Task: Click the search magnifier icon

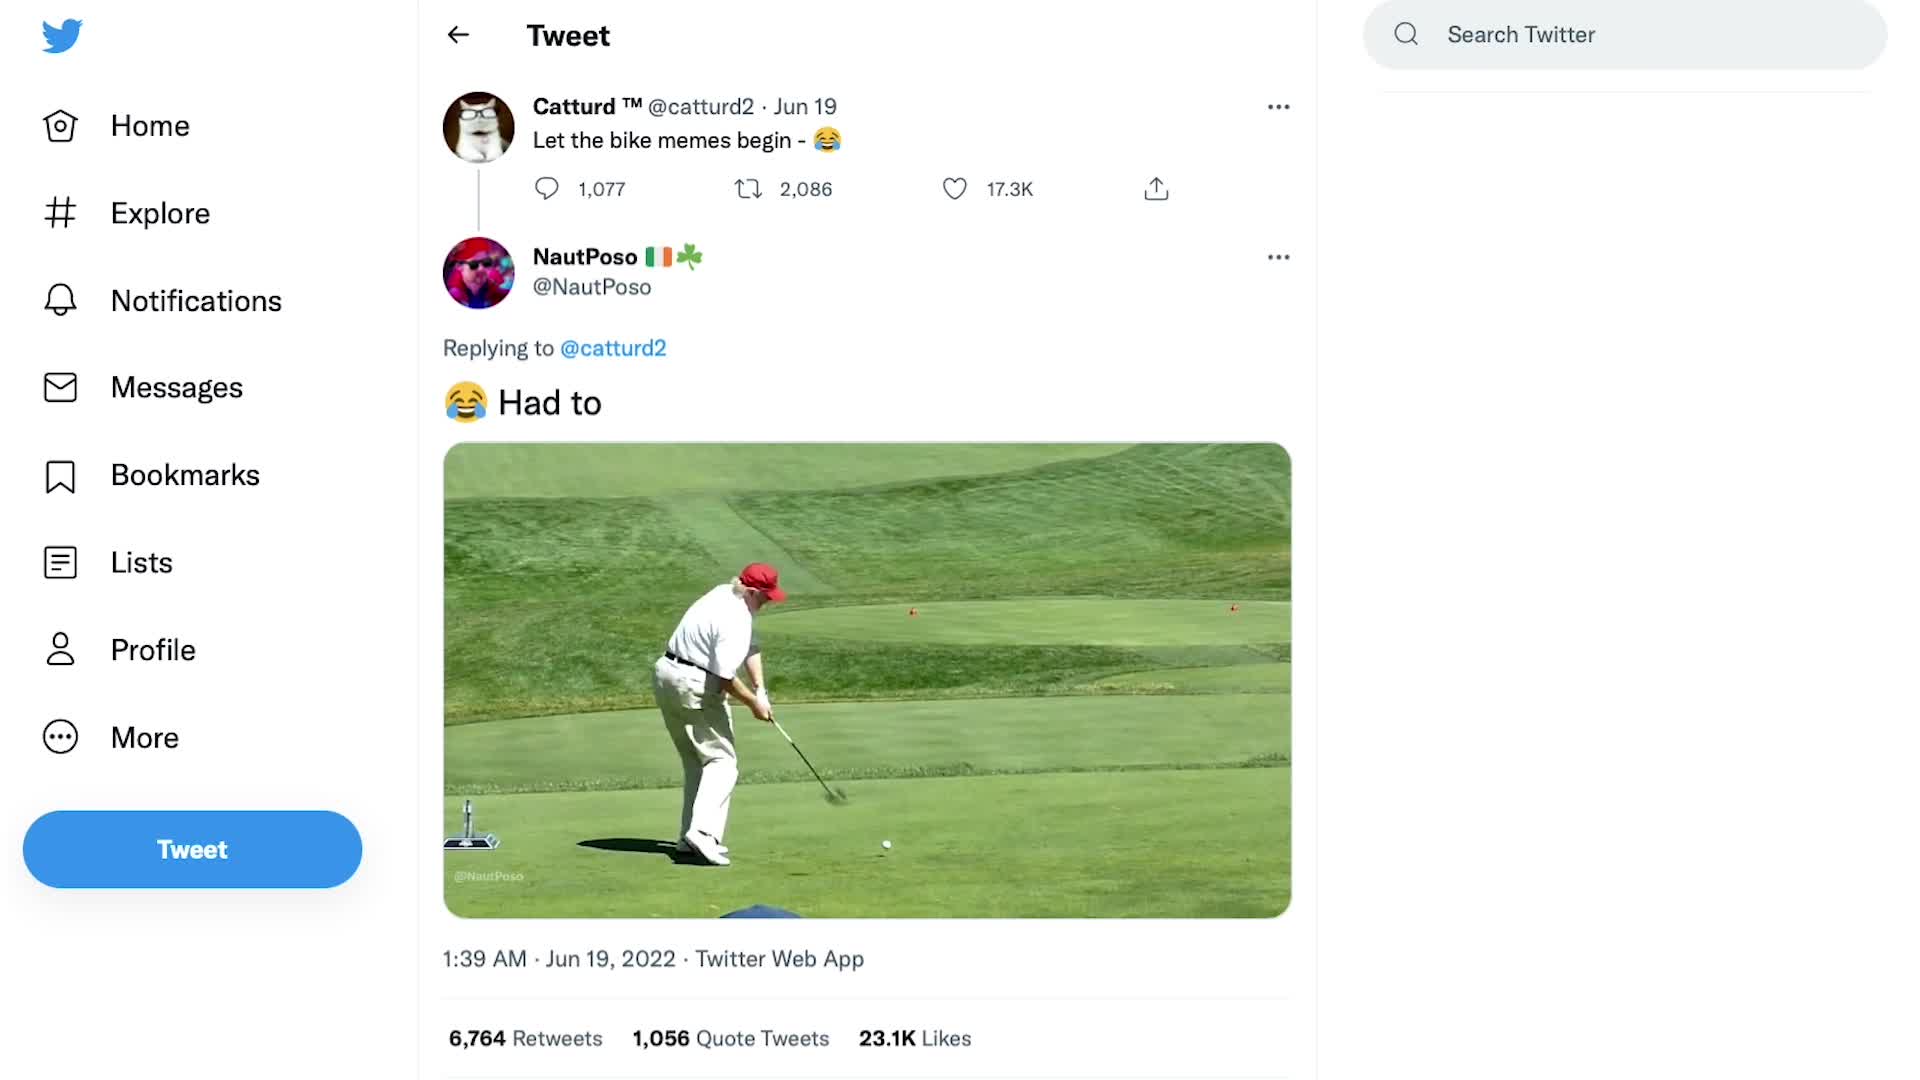Action: click(1406, 34)
